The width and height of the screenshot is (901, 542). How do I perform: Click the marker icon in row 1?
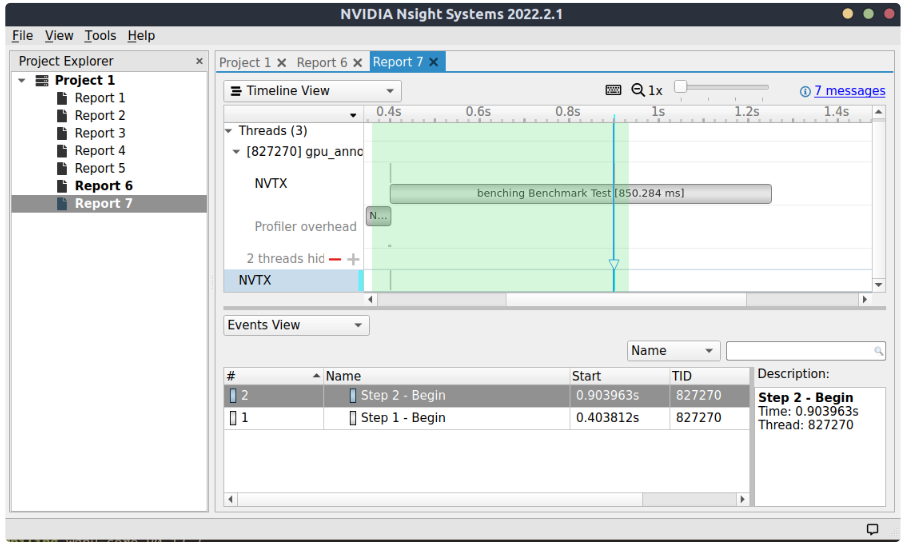[x=233, y=418]
